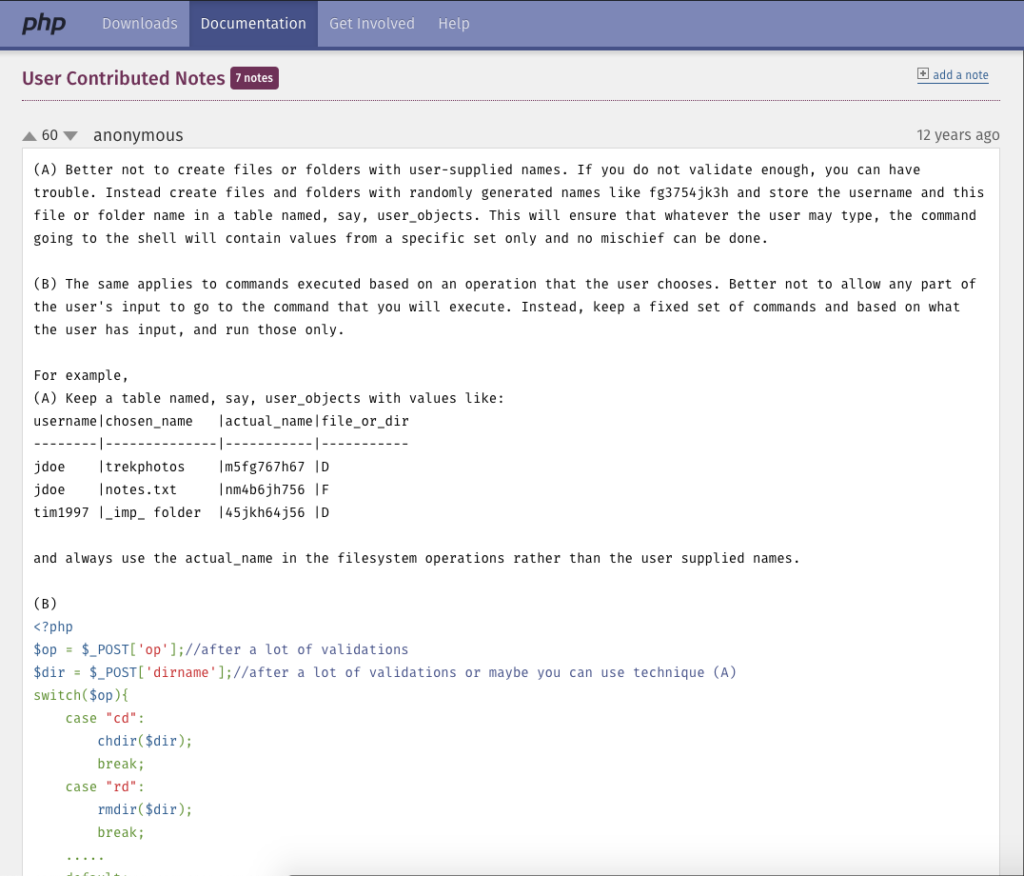Viewport: 1024px width, 876px height.
Task: Go to the Help menu item
Action: pyautogui.click(x=453, y=23)
